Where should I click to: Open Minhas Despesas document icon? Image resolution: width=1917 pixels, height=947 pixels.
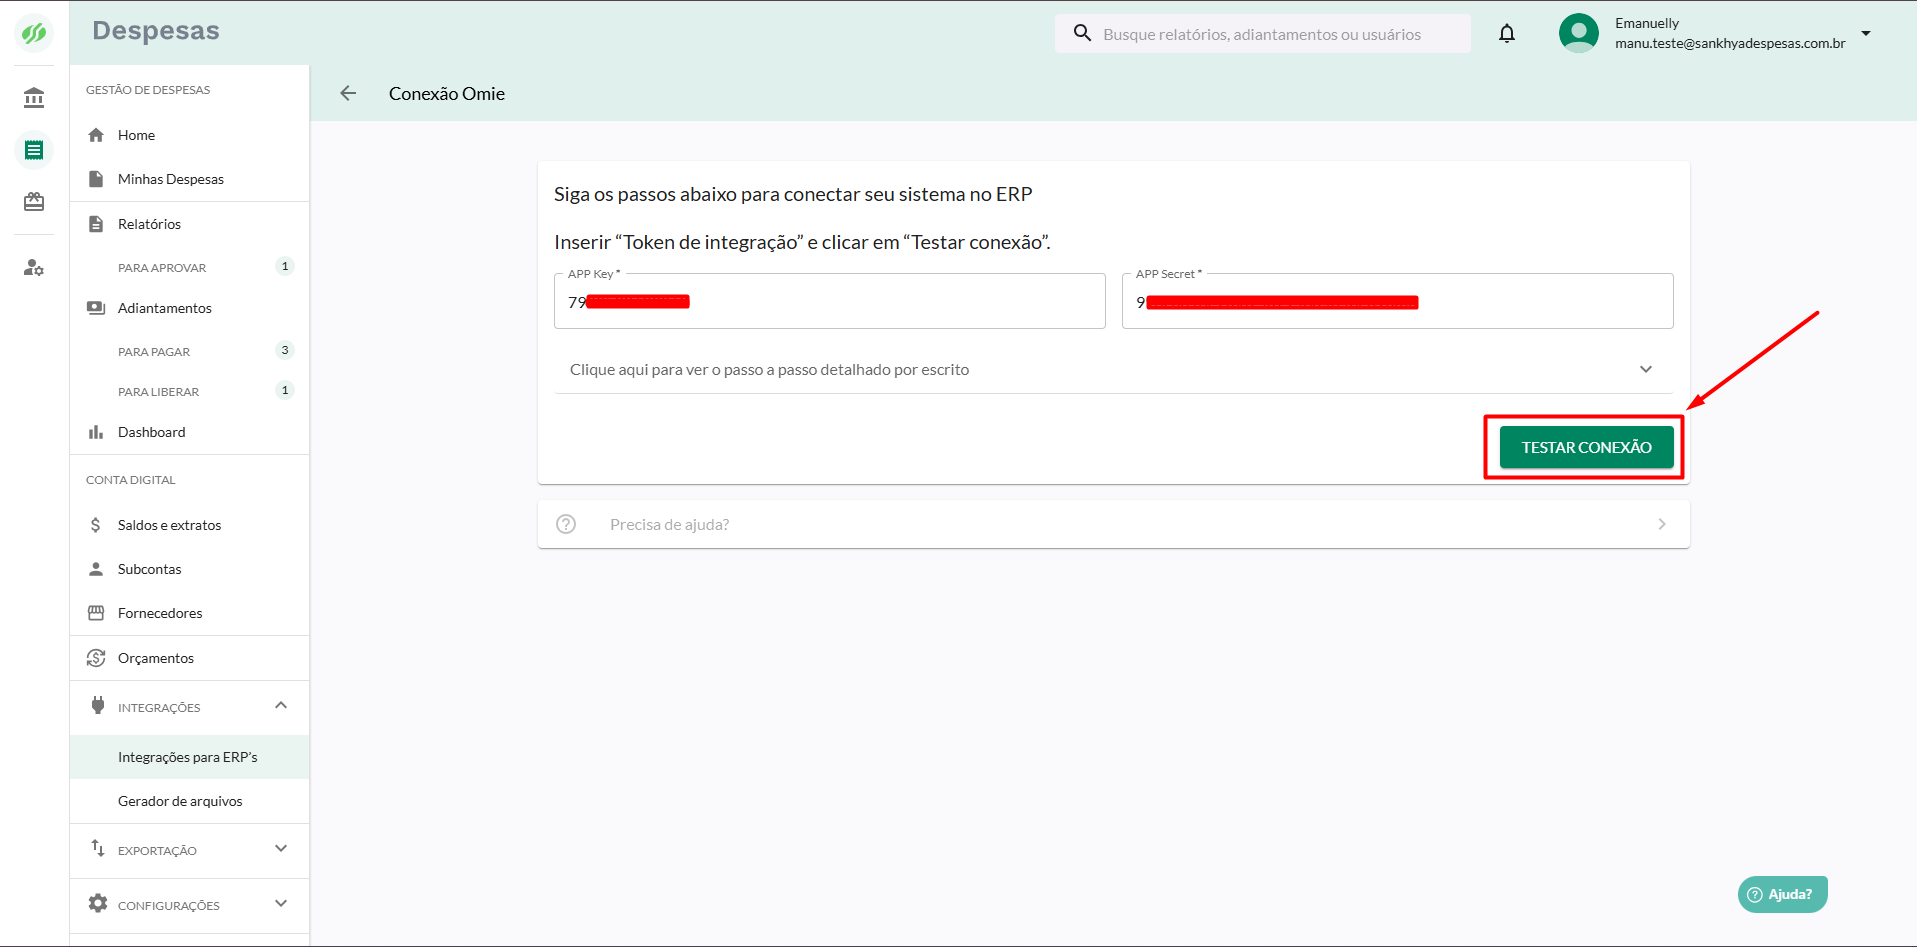[96, 179]
